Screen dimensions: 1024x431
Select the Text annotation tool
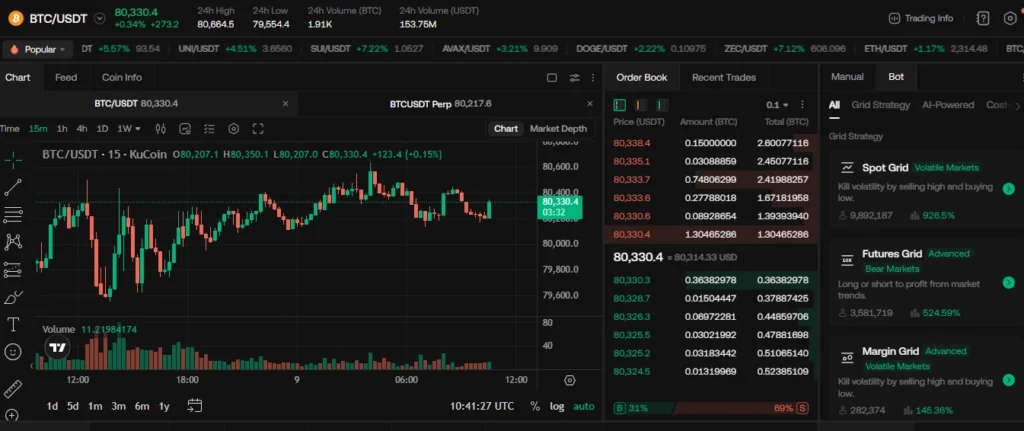coord(12,325)
